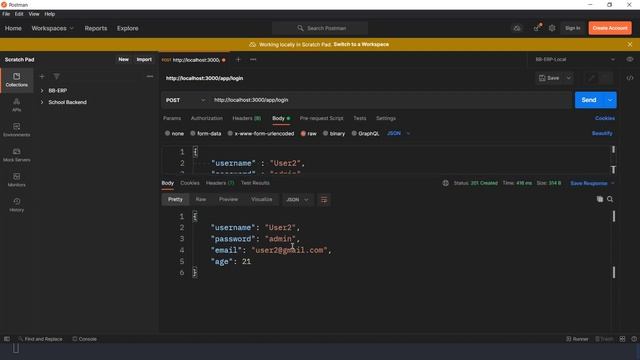Toggle the sidebar icon in status bar

pos(7,339)
